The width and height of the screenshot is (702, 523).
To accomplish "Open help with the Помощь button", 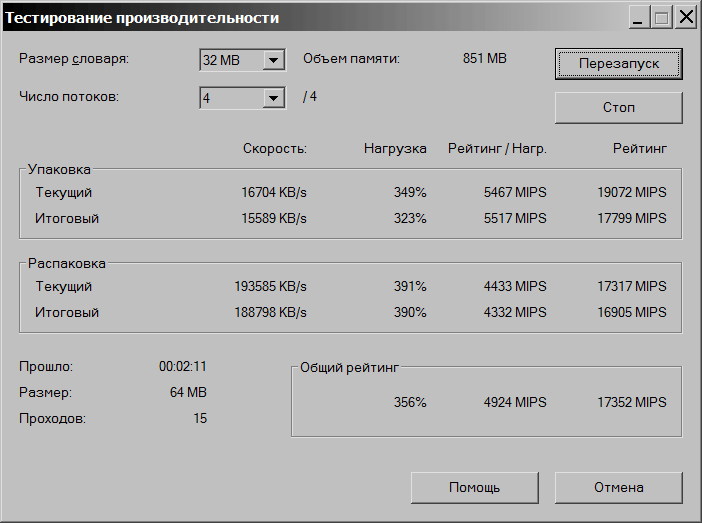I will pos(474,488).
